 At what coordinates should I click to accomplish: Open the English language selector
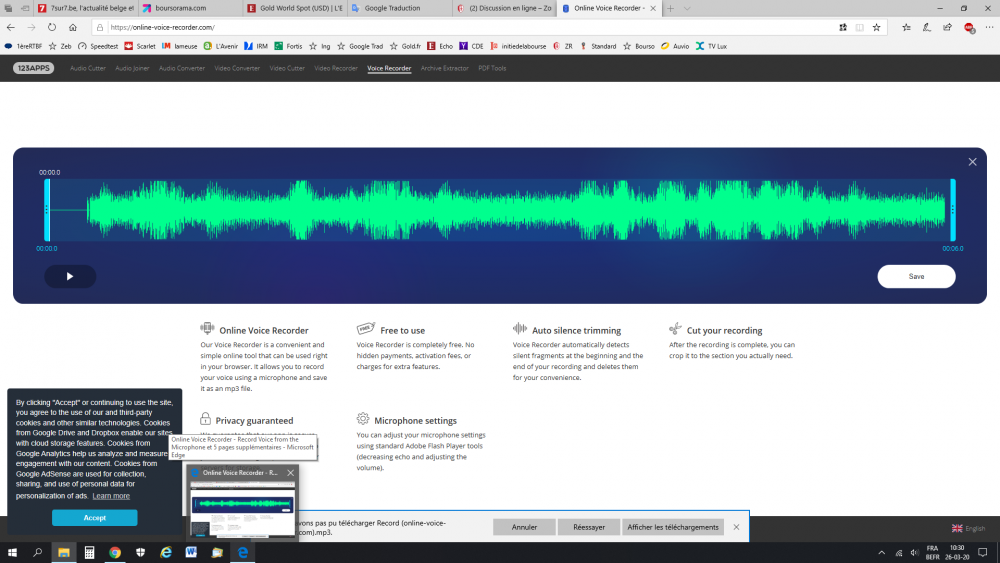968,528
